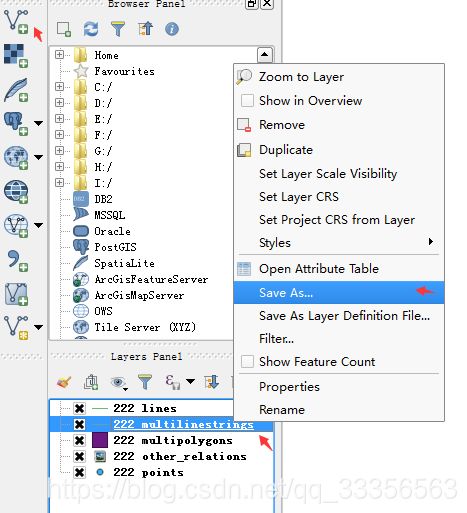The image size is (467, 513).
Task: Click the Expand All icon in Layers Panel
Action: (211, 382)
